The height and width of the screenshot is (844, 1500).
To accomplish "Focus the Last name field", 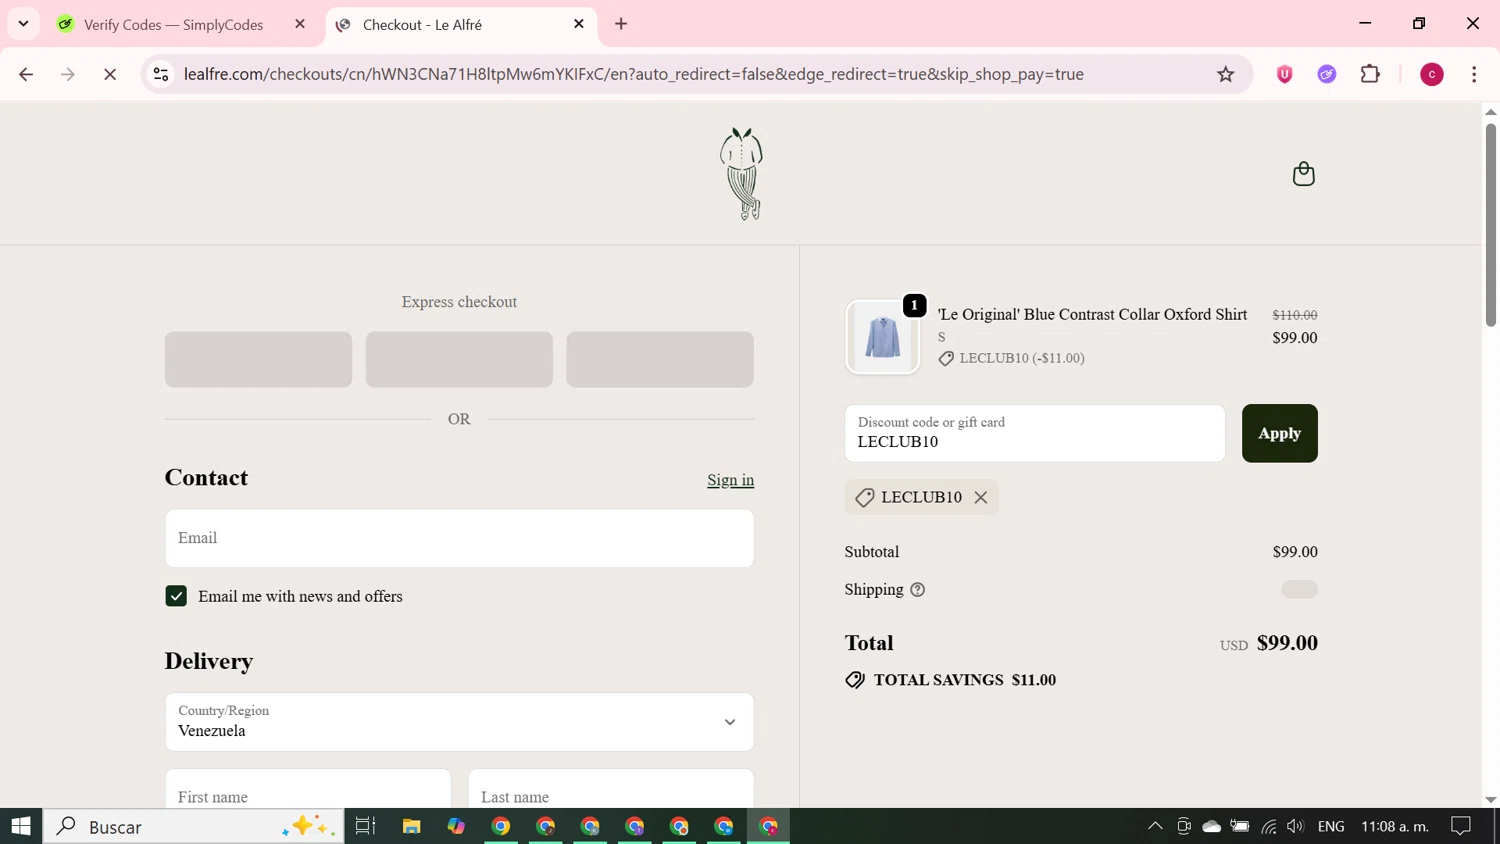I will click(611, 789).
